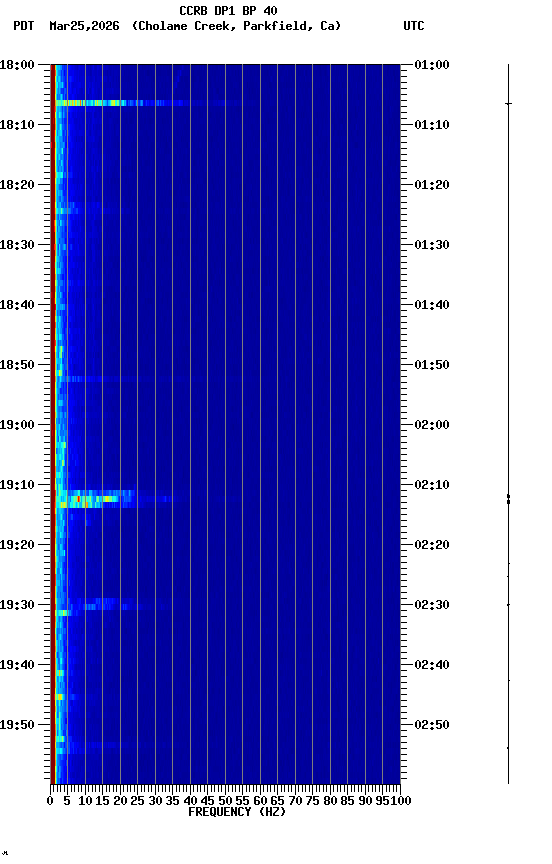This screenshot has height=864, width=552.
Task: Click the 19:50 PDT time label
Action: pos(17,726)
